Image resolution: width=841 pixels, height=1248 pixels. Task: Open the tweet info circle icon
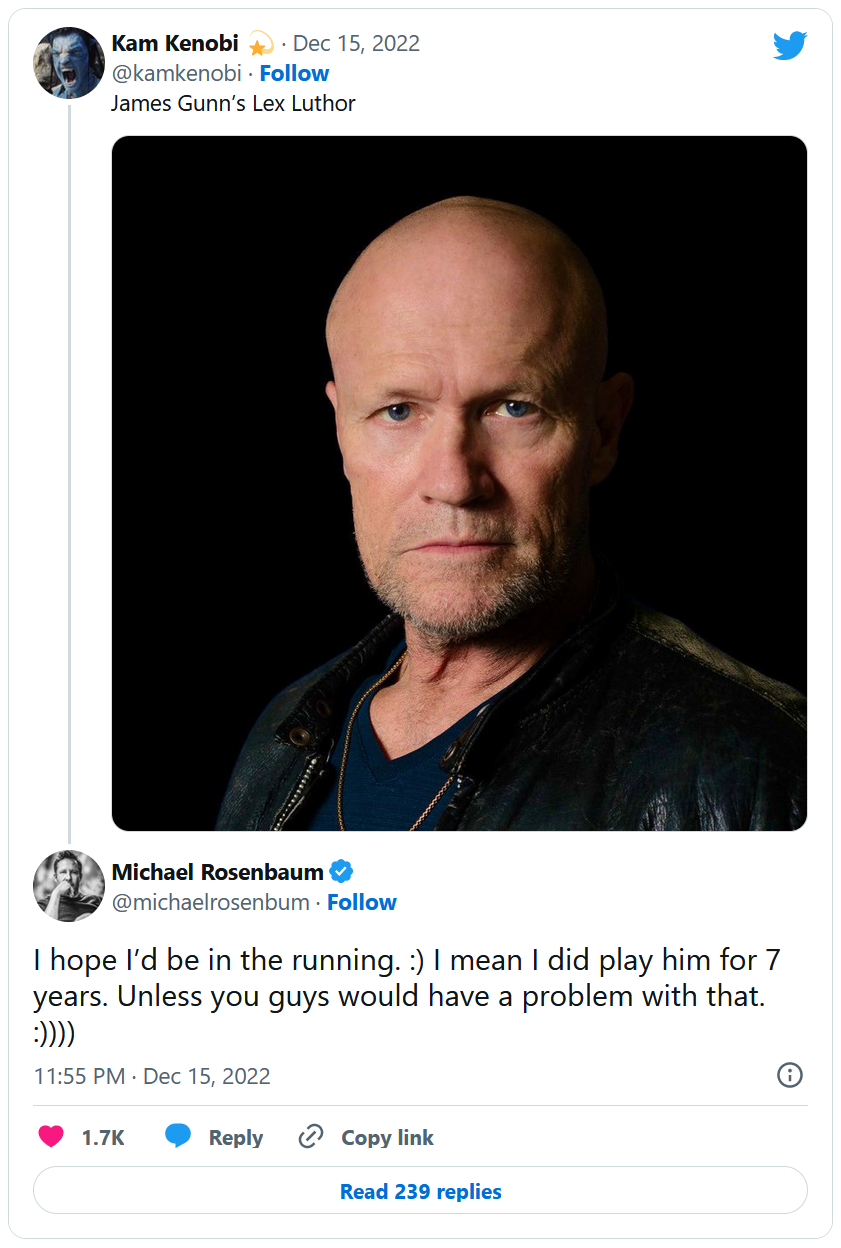(x=789, y=1075)
